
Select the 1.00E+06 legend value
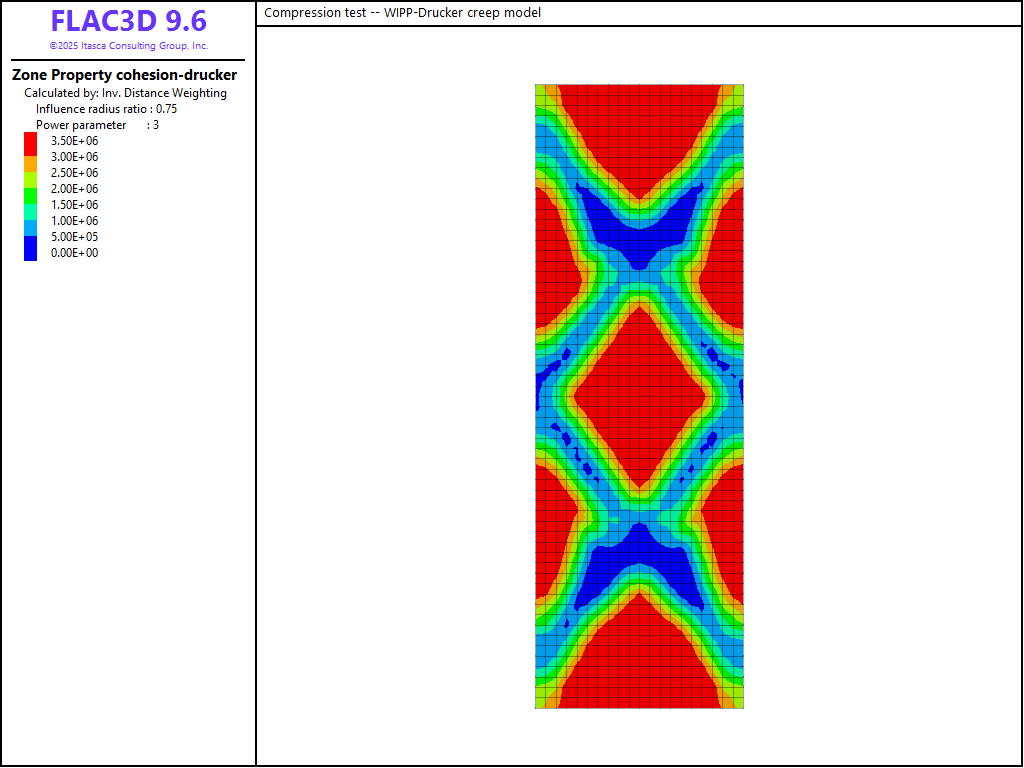click(x=74, y=221)
